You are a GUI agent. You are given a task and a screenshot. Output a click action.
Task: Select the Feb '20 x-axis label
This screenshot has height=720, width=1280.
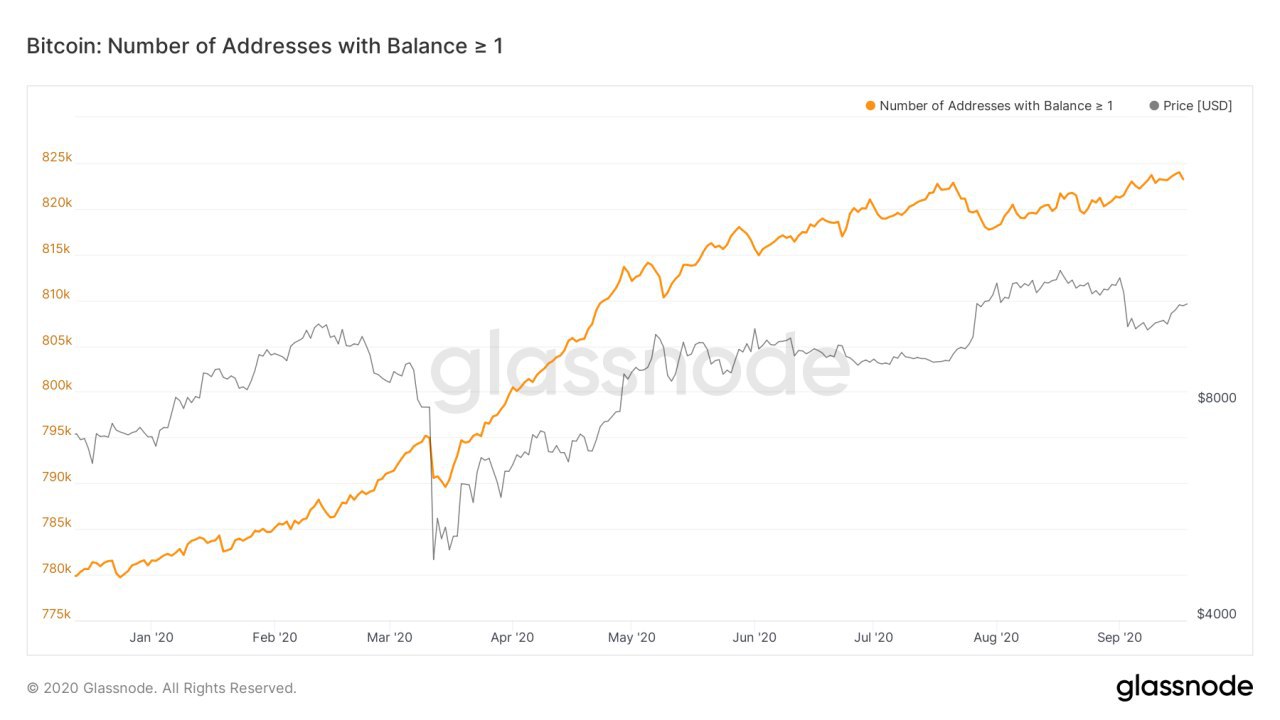click(x=275, y=637)
